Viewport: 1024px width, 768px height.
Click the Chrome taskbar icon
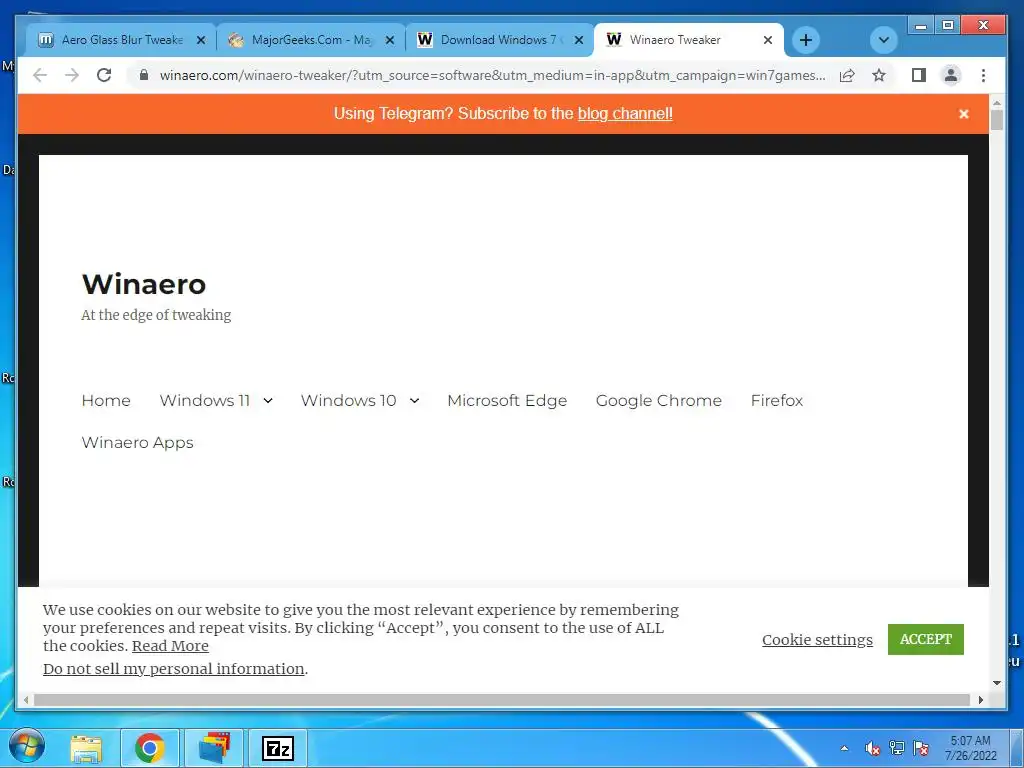(150, 748)
